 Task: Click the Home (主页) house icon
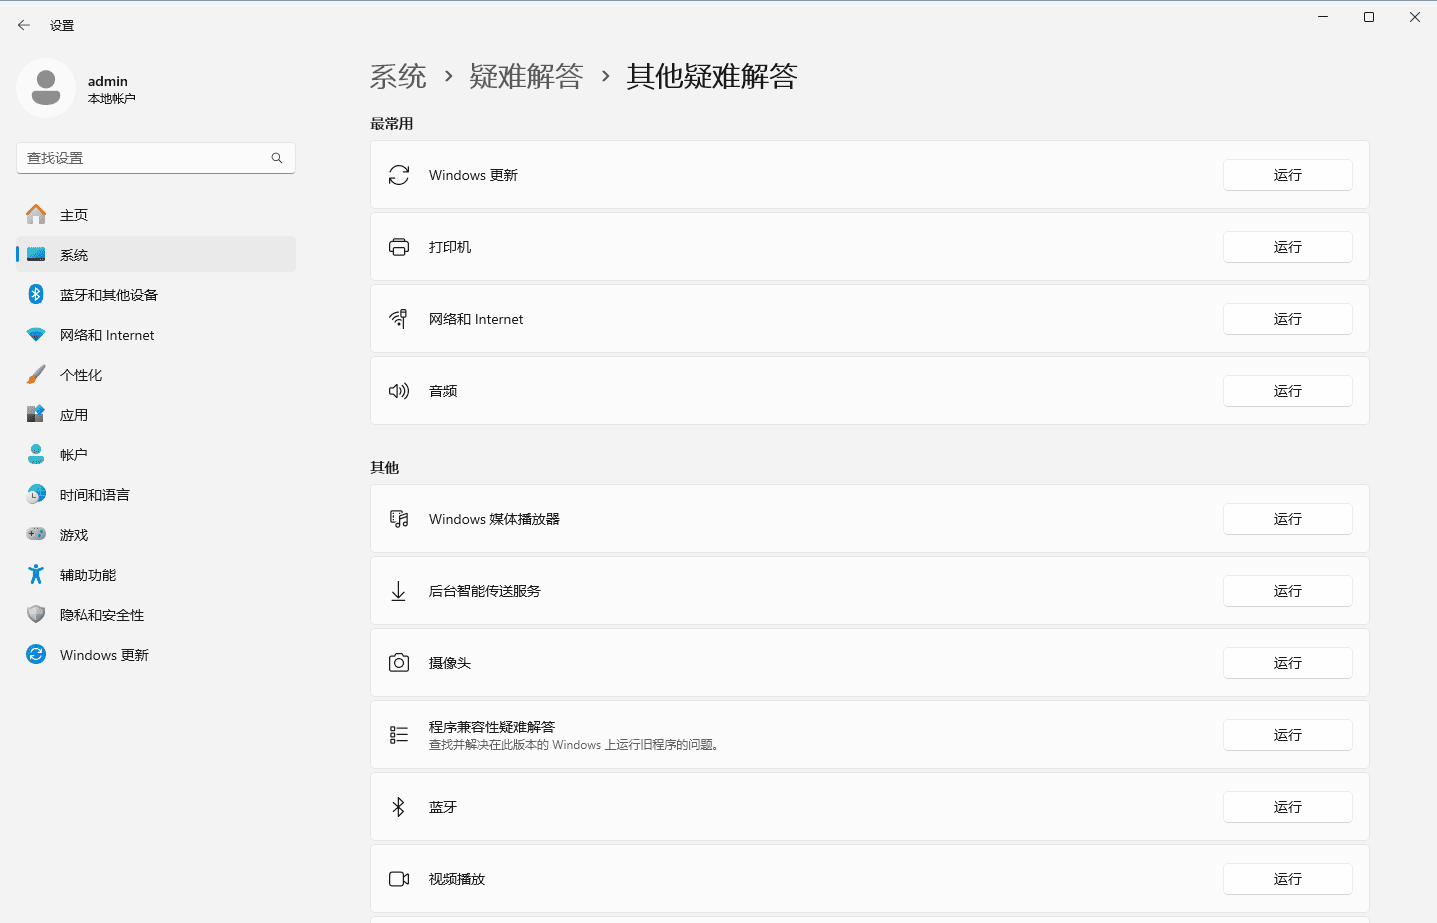pyautogui.click(x=36, y=214)
